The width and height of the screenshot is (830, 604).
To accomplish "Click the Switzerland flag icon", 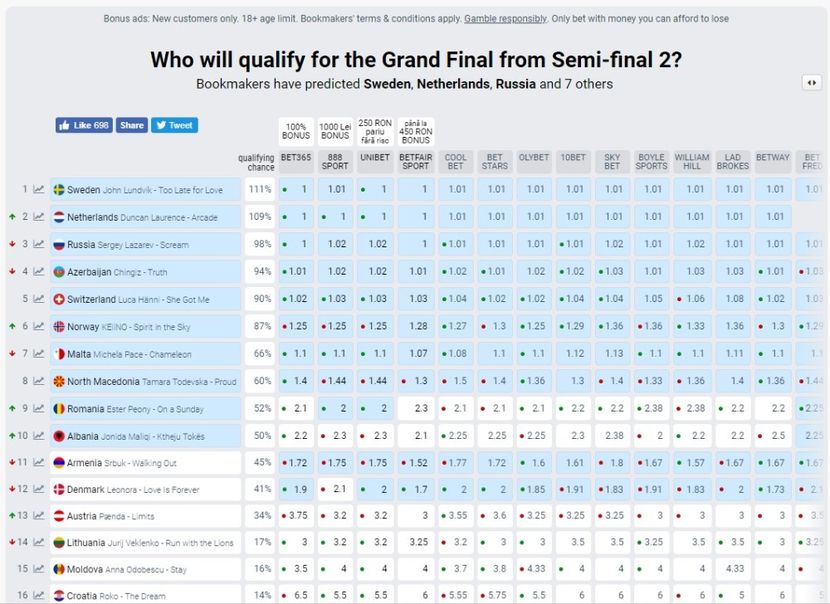I will pyautogui.click(x=59, y=299).
